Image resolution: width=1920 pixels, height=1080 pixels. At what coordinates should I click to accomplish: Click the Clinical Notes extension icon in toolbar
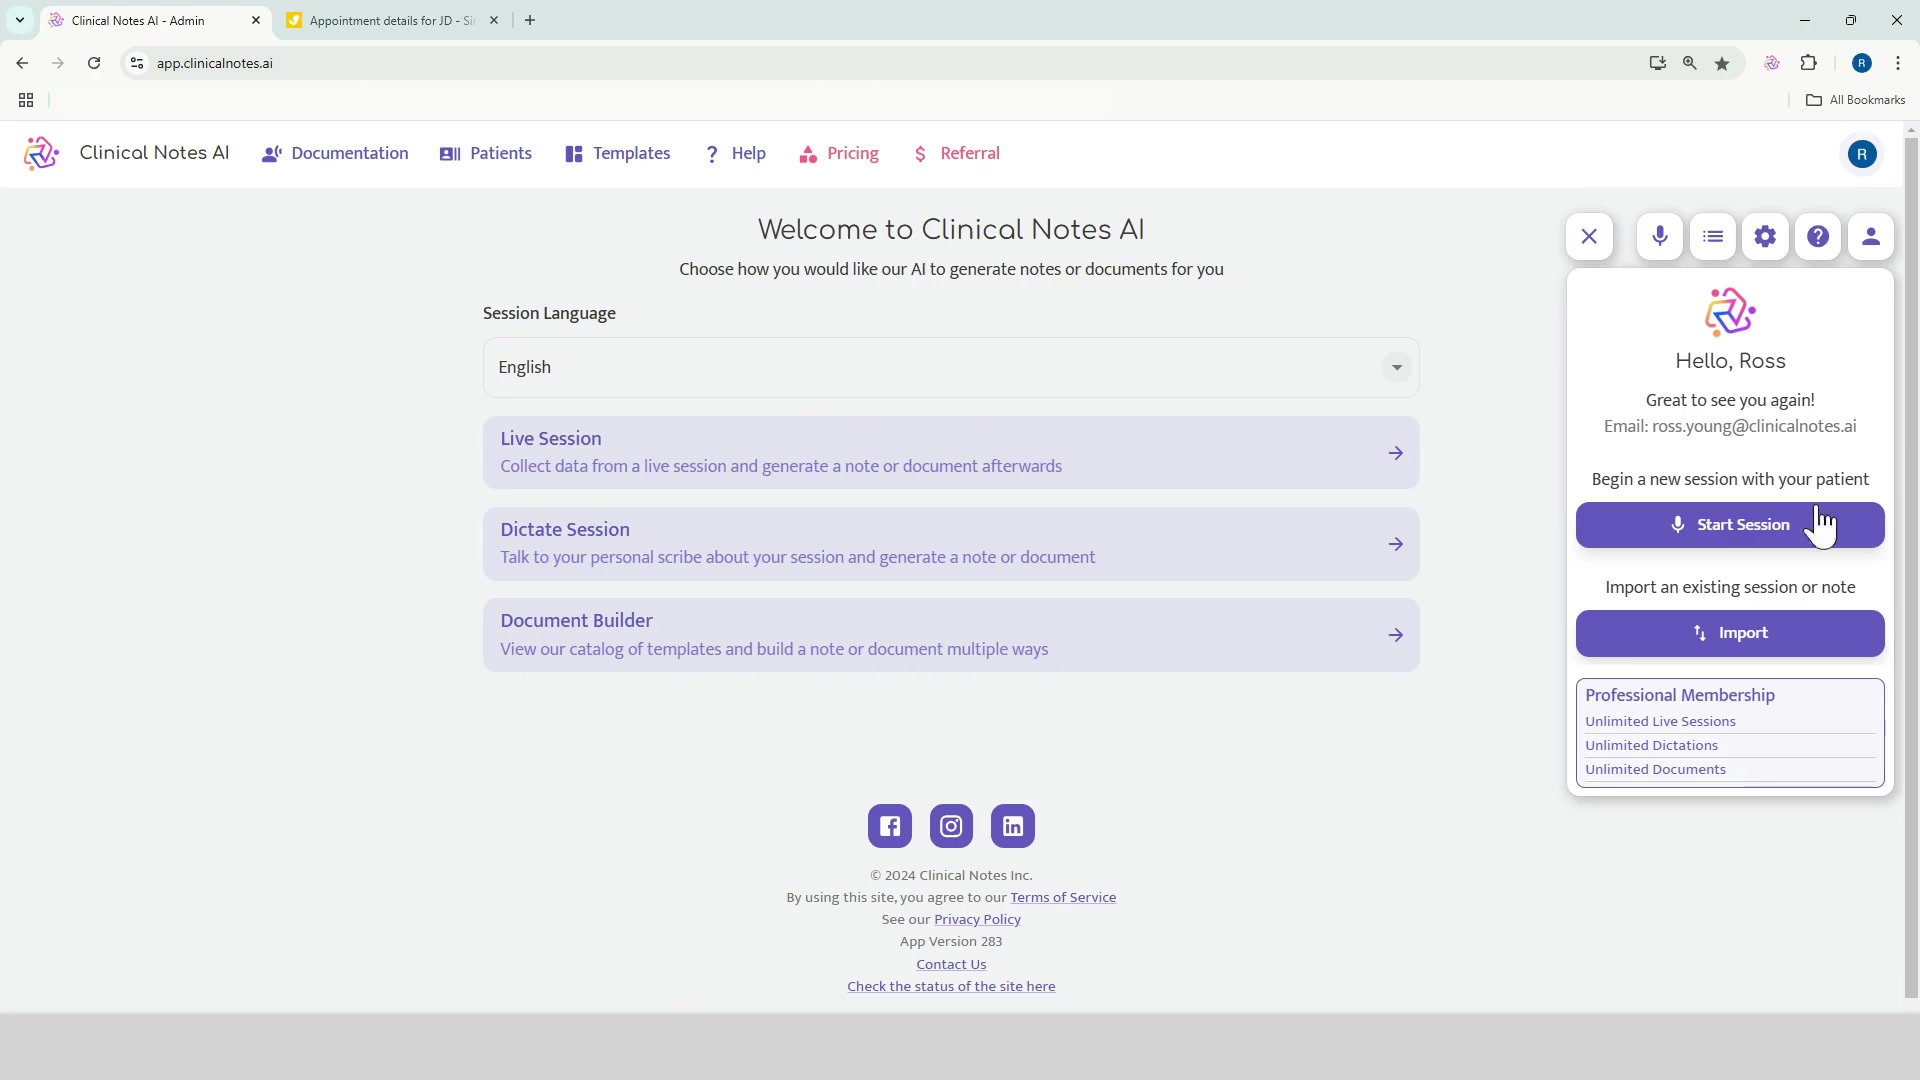coord(1772,63)
